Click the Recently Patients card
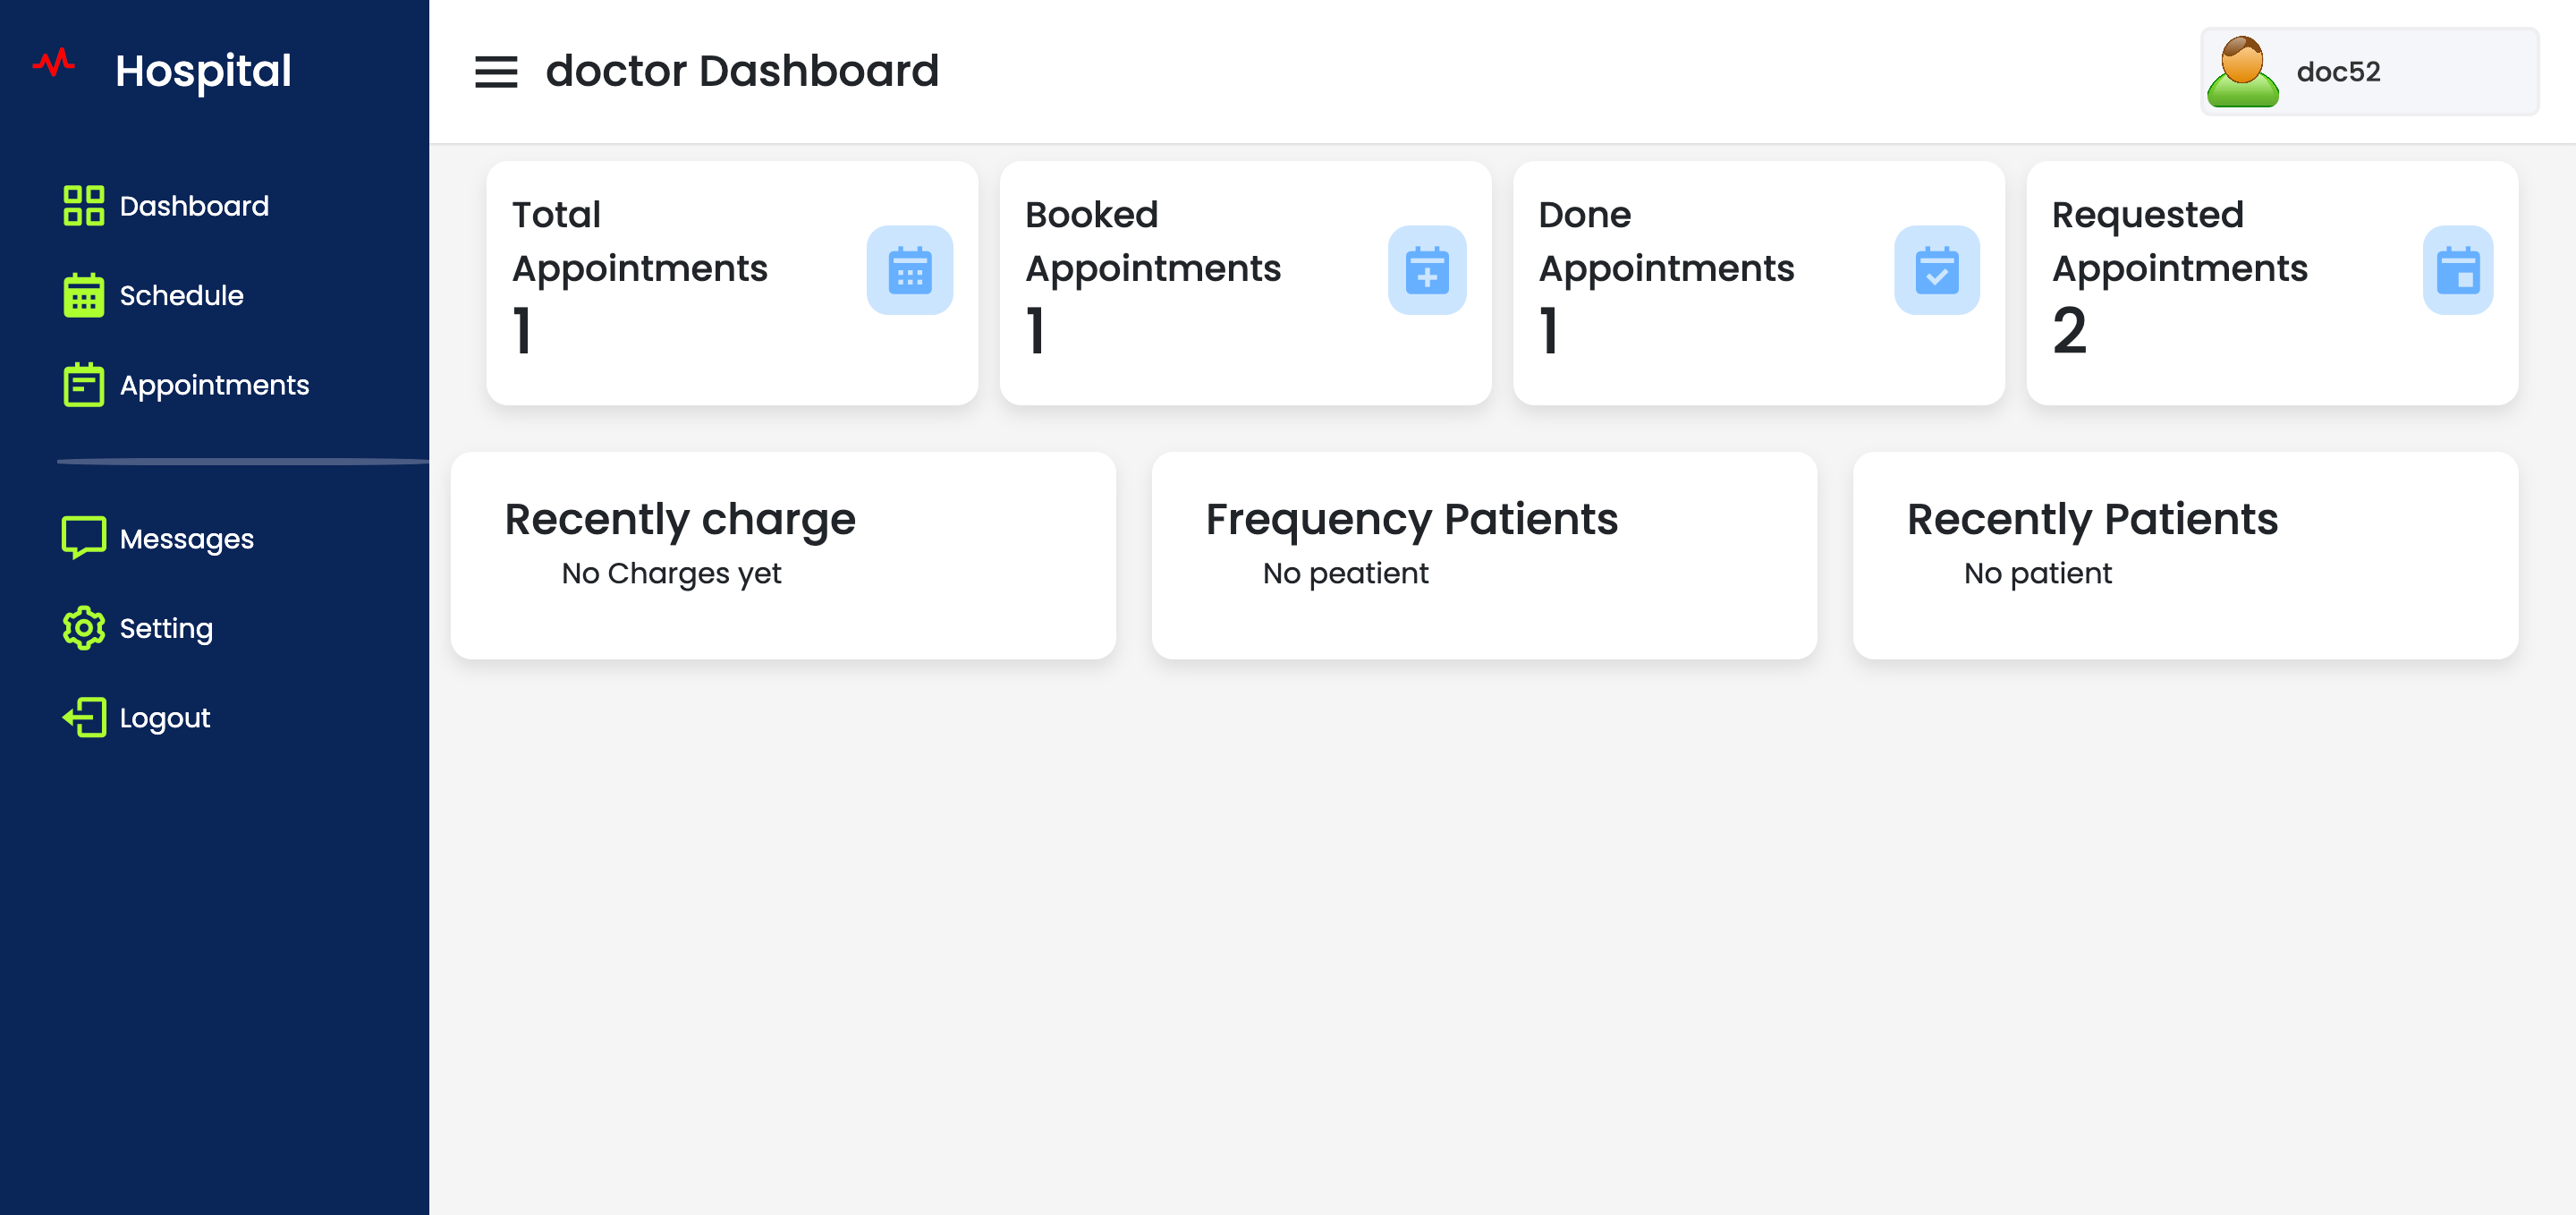 click(x=2092, y=518)
